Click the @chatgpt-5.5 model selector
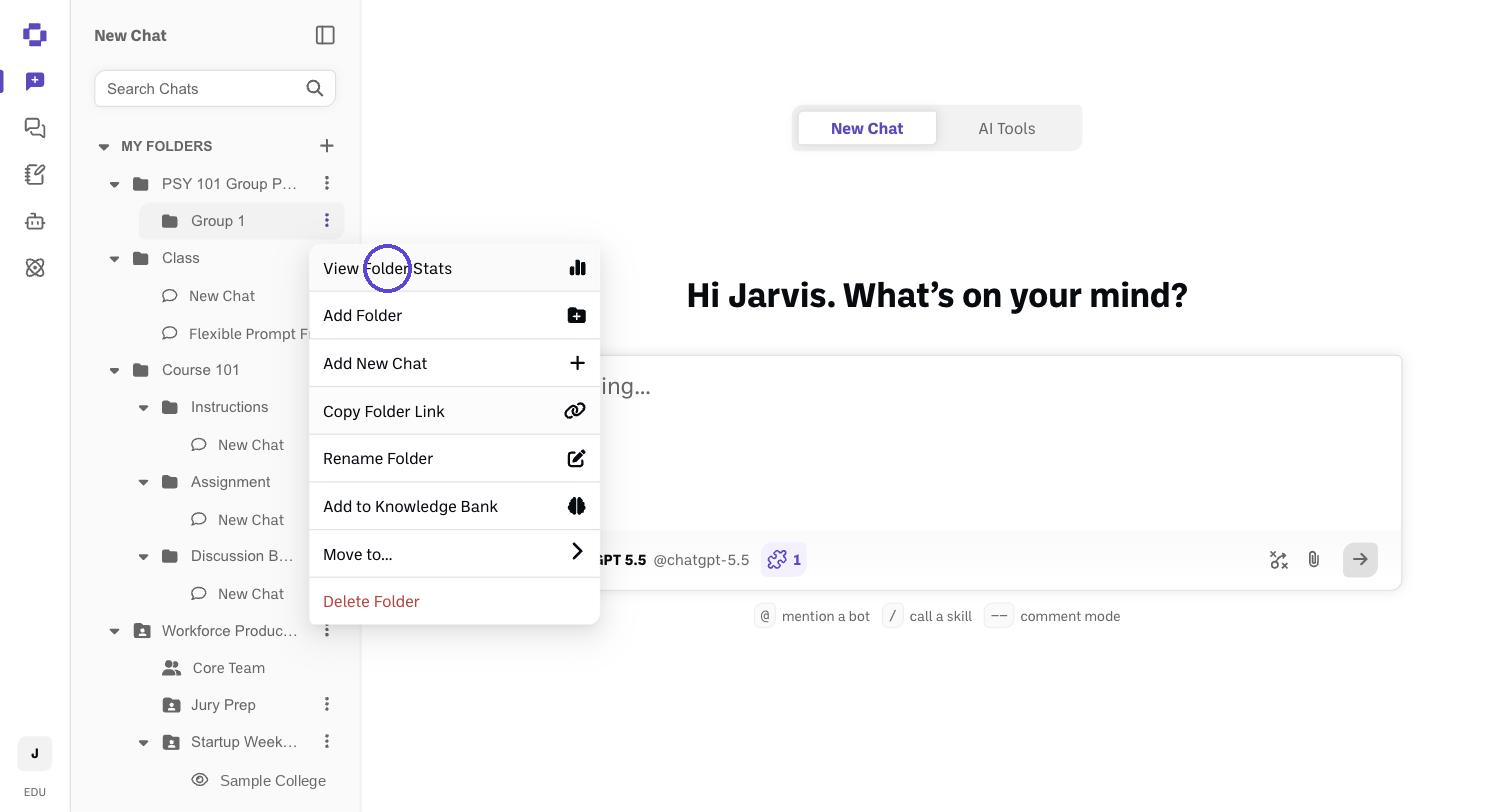 (x=701, y=560)
